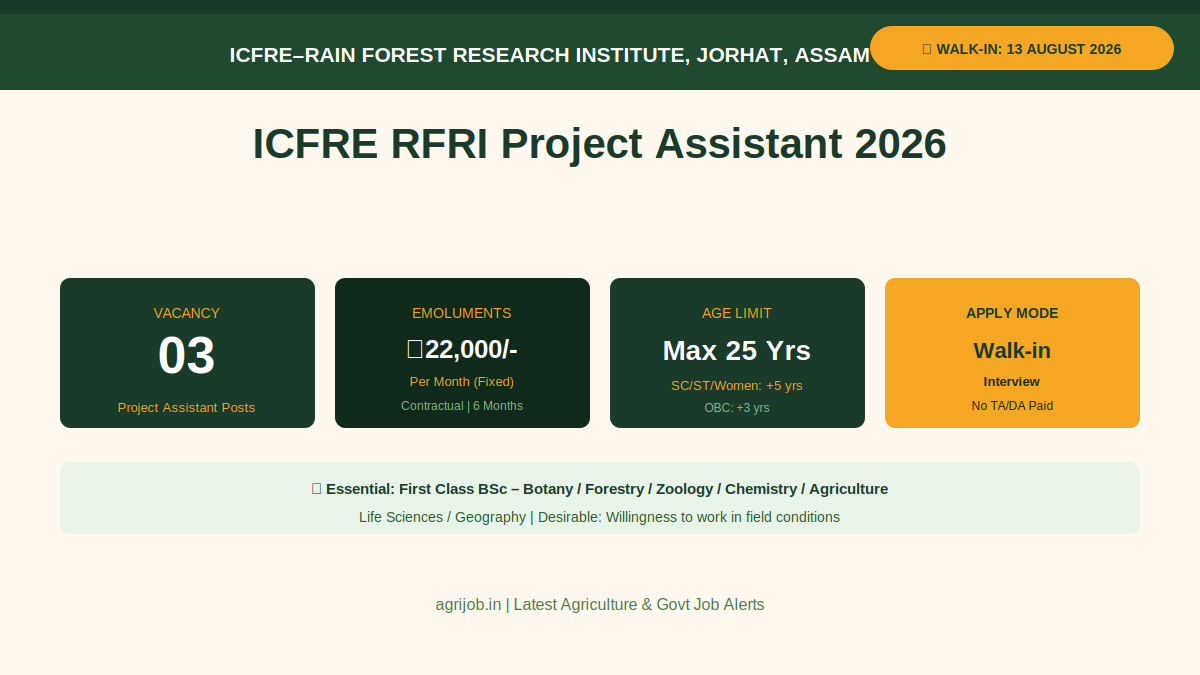
Task: Click the 03 vacancy number
Action: point(187,356)
